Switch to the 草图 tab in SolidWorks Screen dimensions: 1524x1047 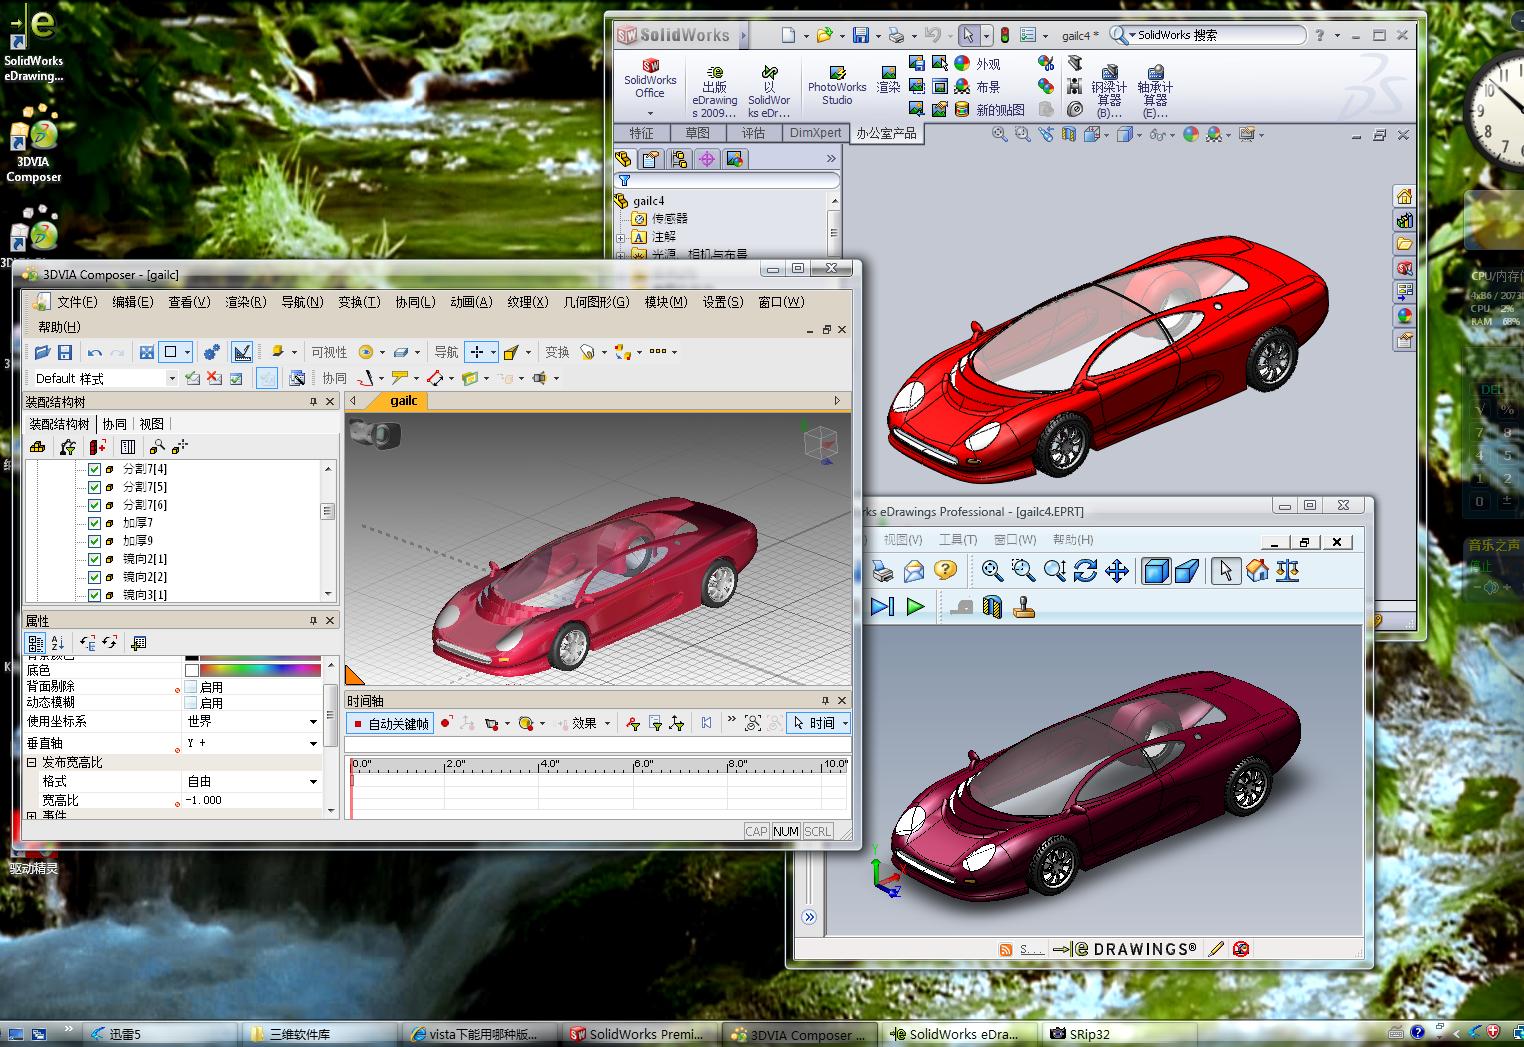(x=697, y=133)
